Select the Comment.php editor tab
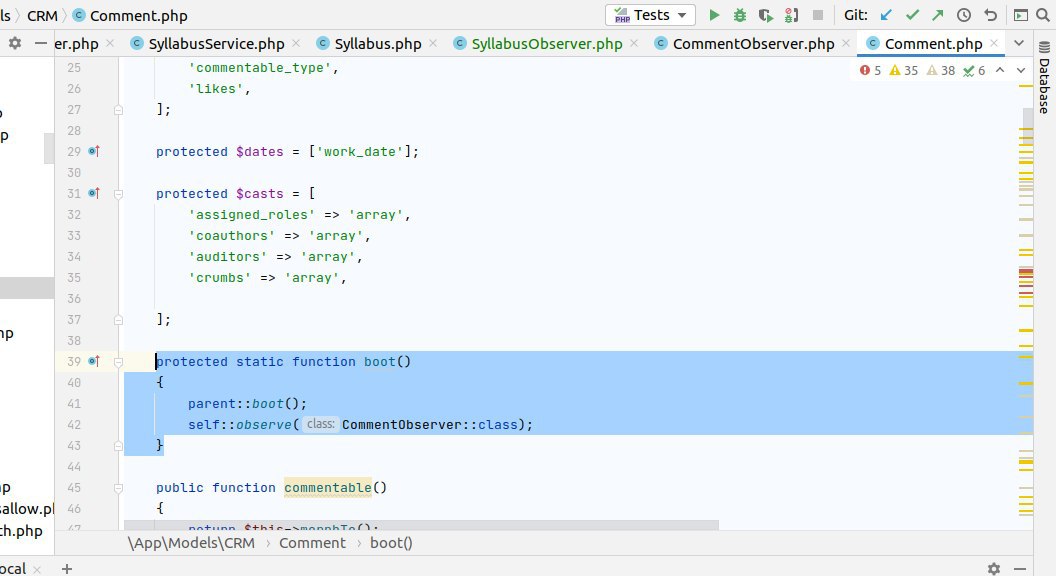This screenshot has width=1056, height=576. tap(933, 44)
